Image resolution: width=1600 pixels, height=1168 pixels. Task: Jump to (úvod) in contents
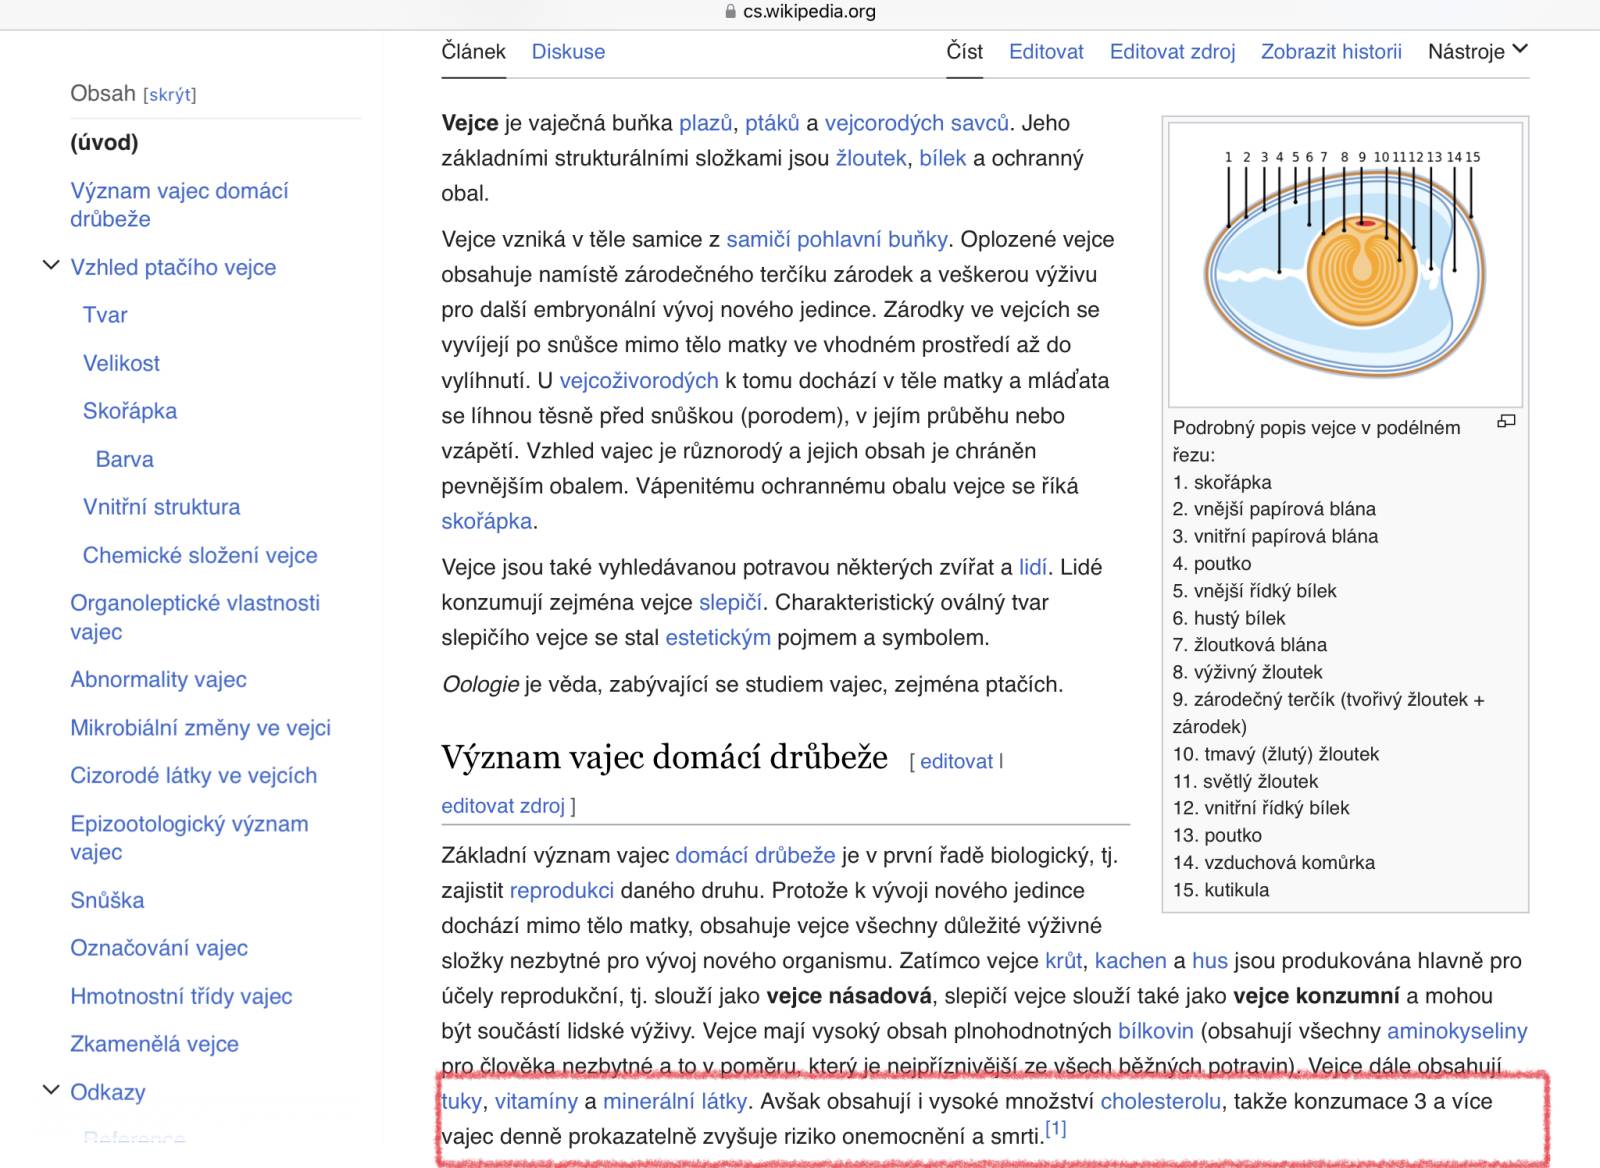104,142
